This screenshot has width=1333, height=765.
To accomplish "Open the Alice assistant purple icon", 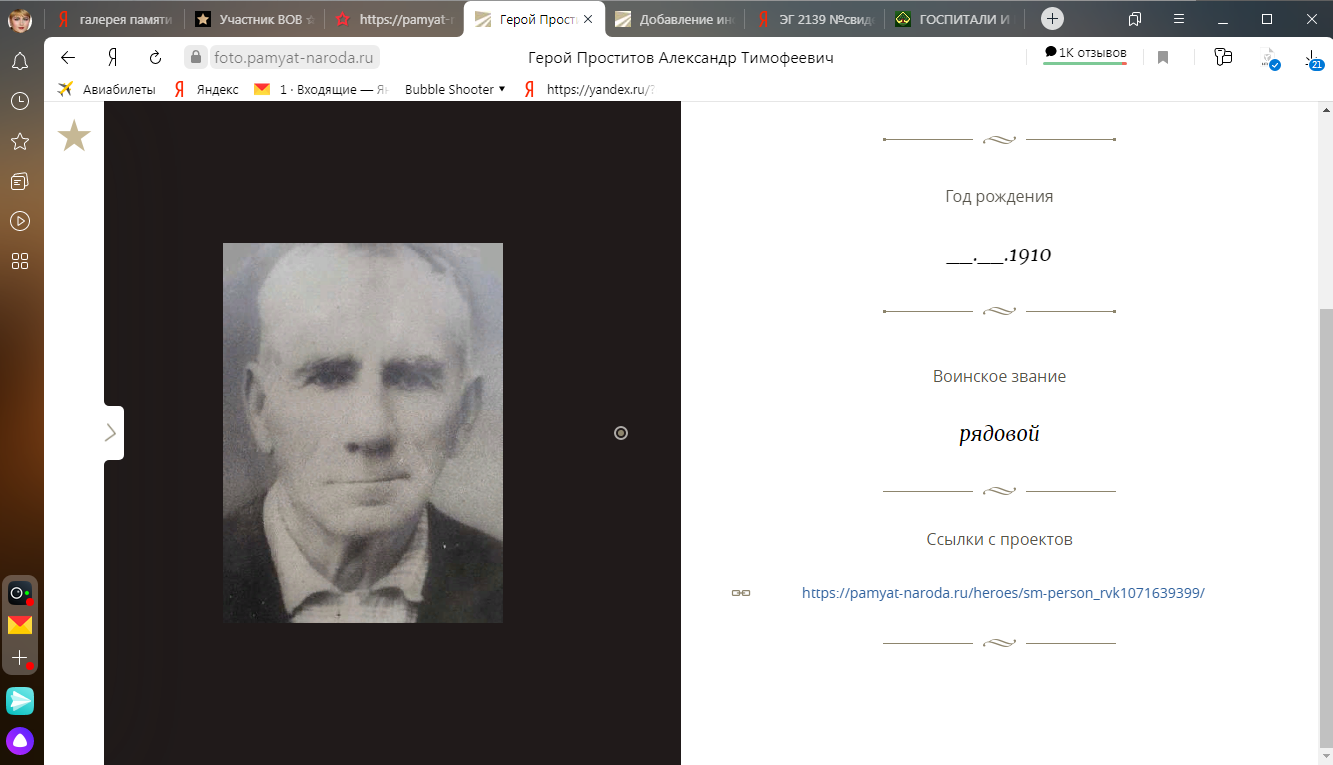I will (20, 741).
